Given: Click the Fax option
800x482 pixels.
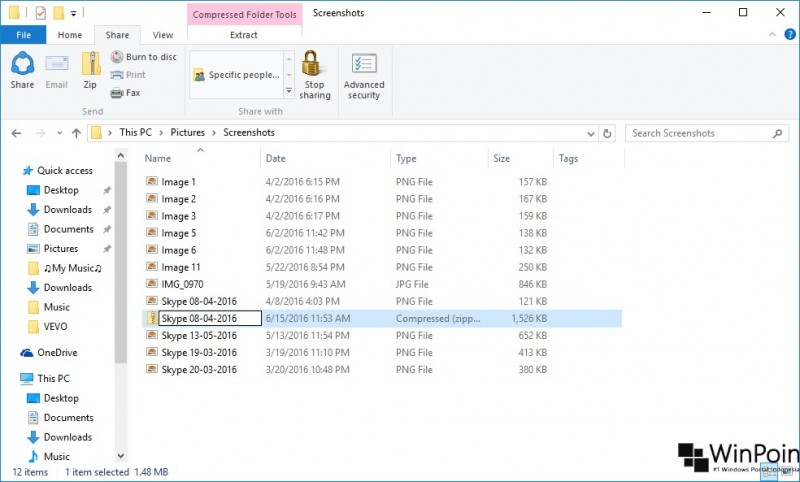Looking at the screenshot, I should (x=126, y=92).
